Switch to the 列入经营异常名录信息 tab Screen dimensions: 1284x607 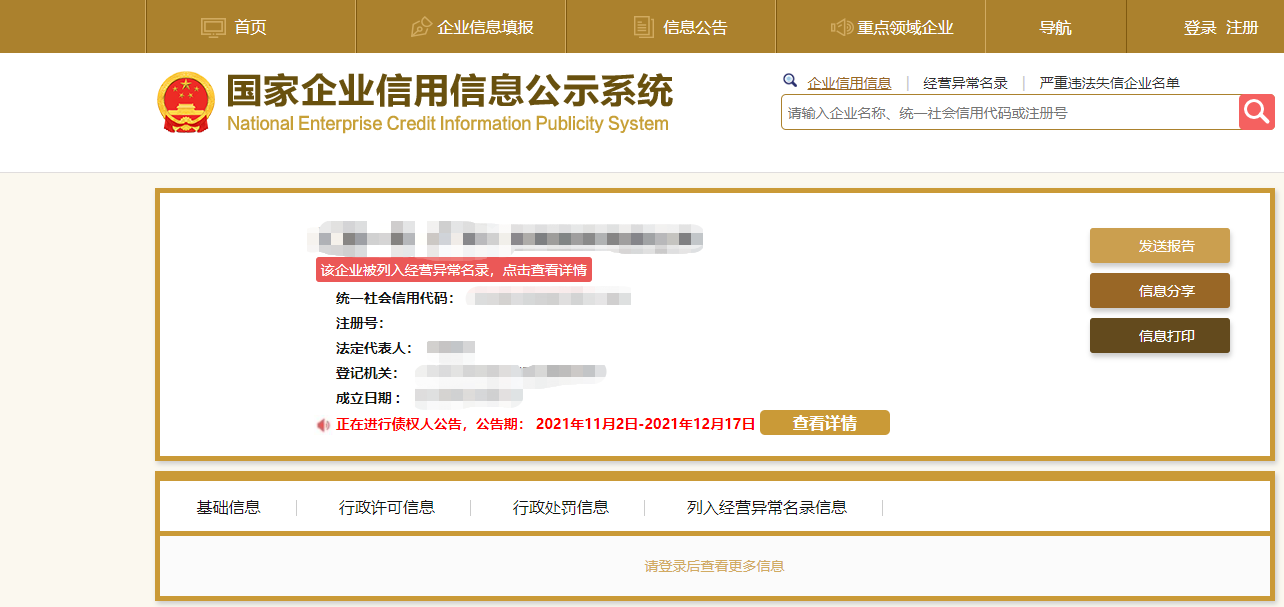(x=767, y=507)
